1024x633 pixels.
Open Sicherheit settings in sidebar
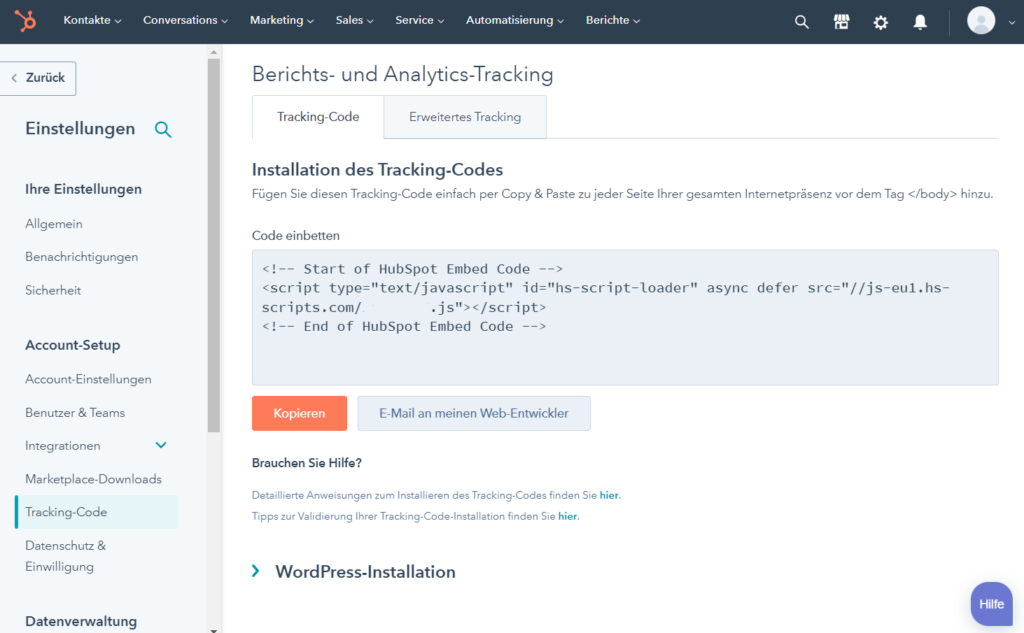coord(53,290)
